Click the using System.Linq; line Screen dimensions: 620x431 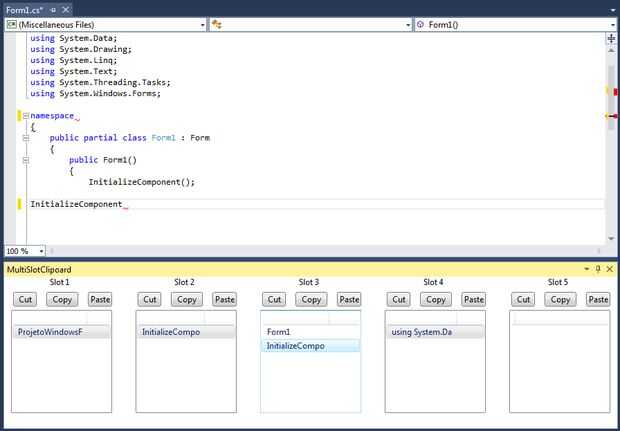click(x=74, y=60)
